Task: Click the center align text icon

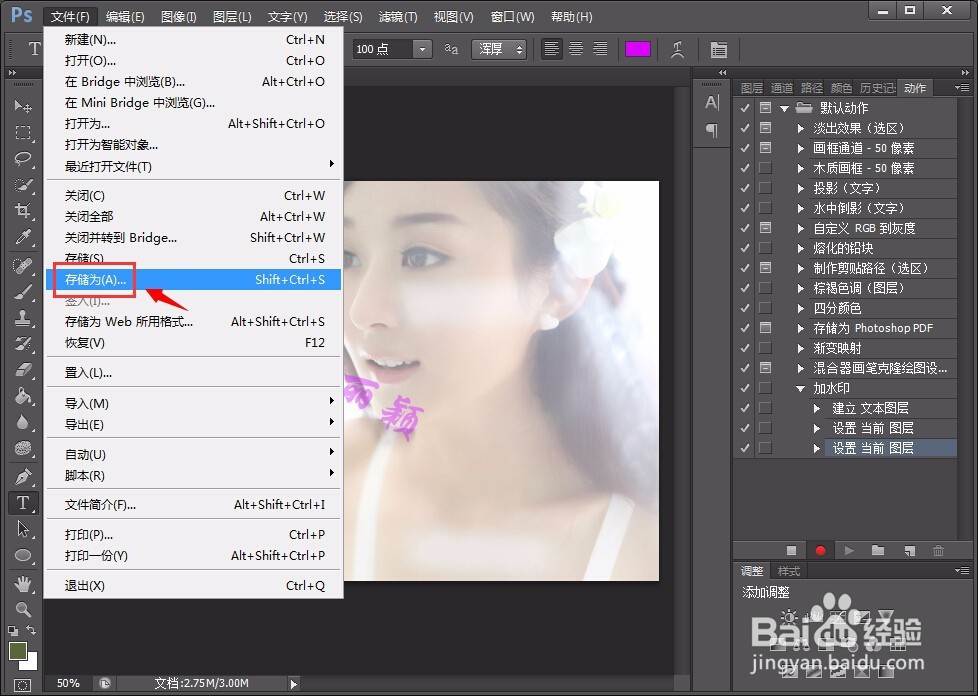Action: click(x=576, y=49)
